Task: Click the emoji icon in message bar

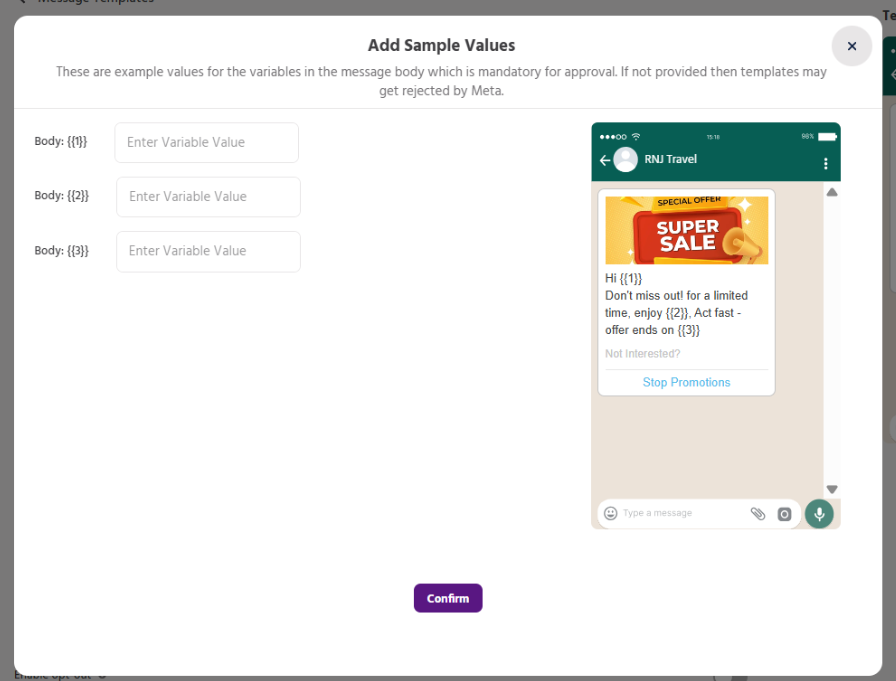Action: coord(611,513)
